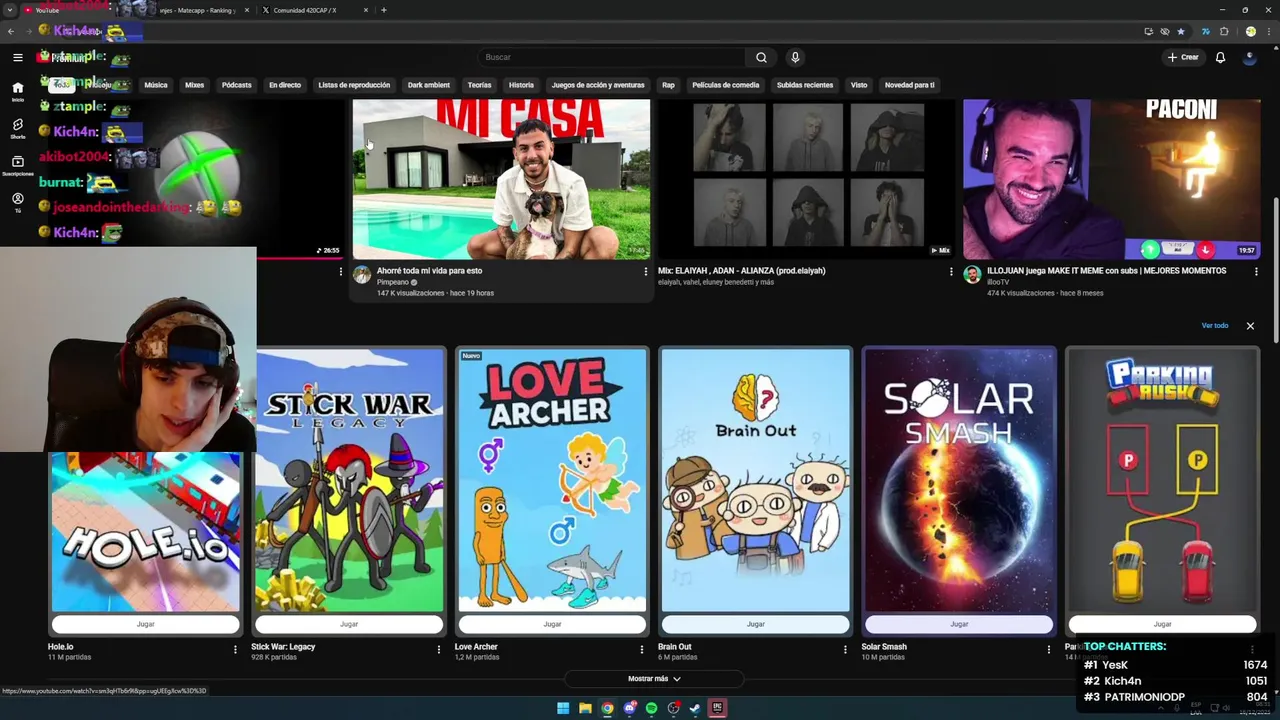Open options menu for Solar Smash

pos(1048,649)
